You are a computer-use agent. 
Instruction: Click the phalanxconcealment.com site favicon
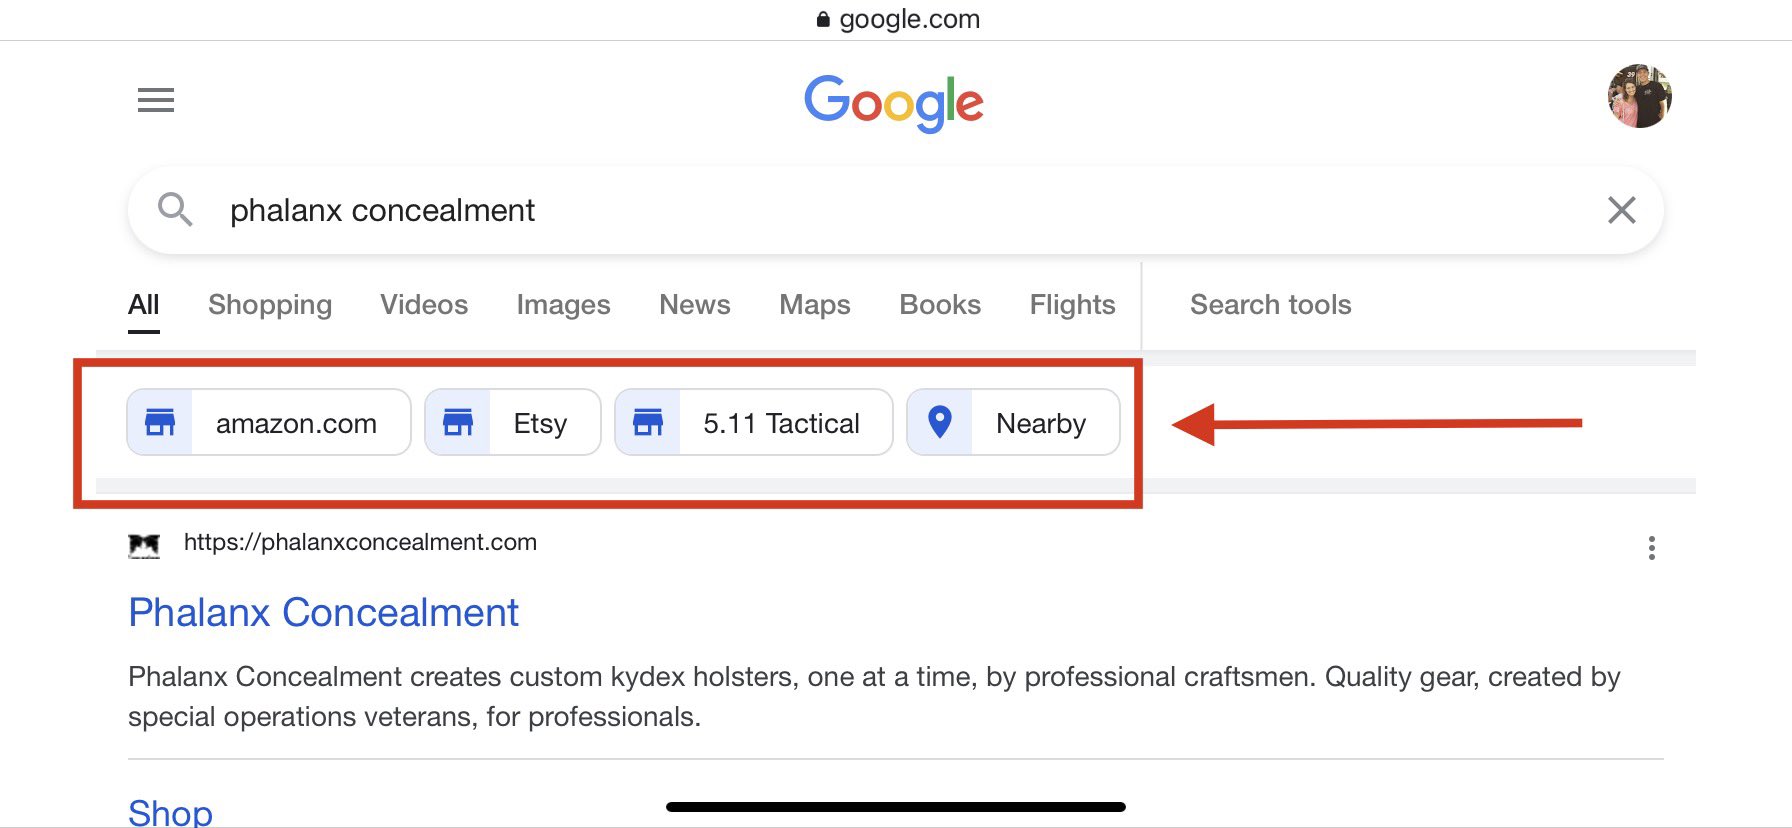(x=144, y=545)
